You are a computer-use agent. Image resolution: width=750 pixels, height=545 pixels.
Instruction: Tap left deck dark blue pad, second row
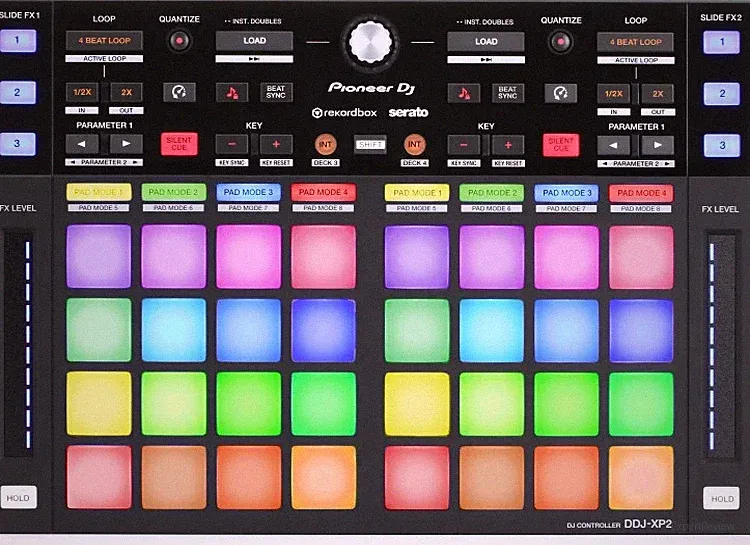(x=323, y=330)
